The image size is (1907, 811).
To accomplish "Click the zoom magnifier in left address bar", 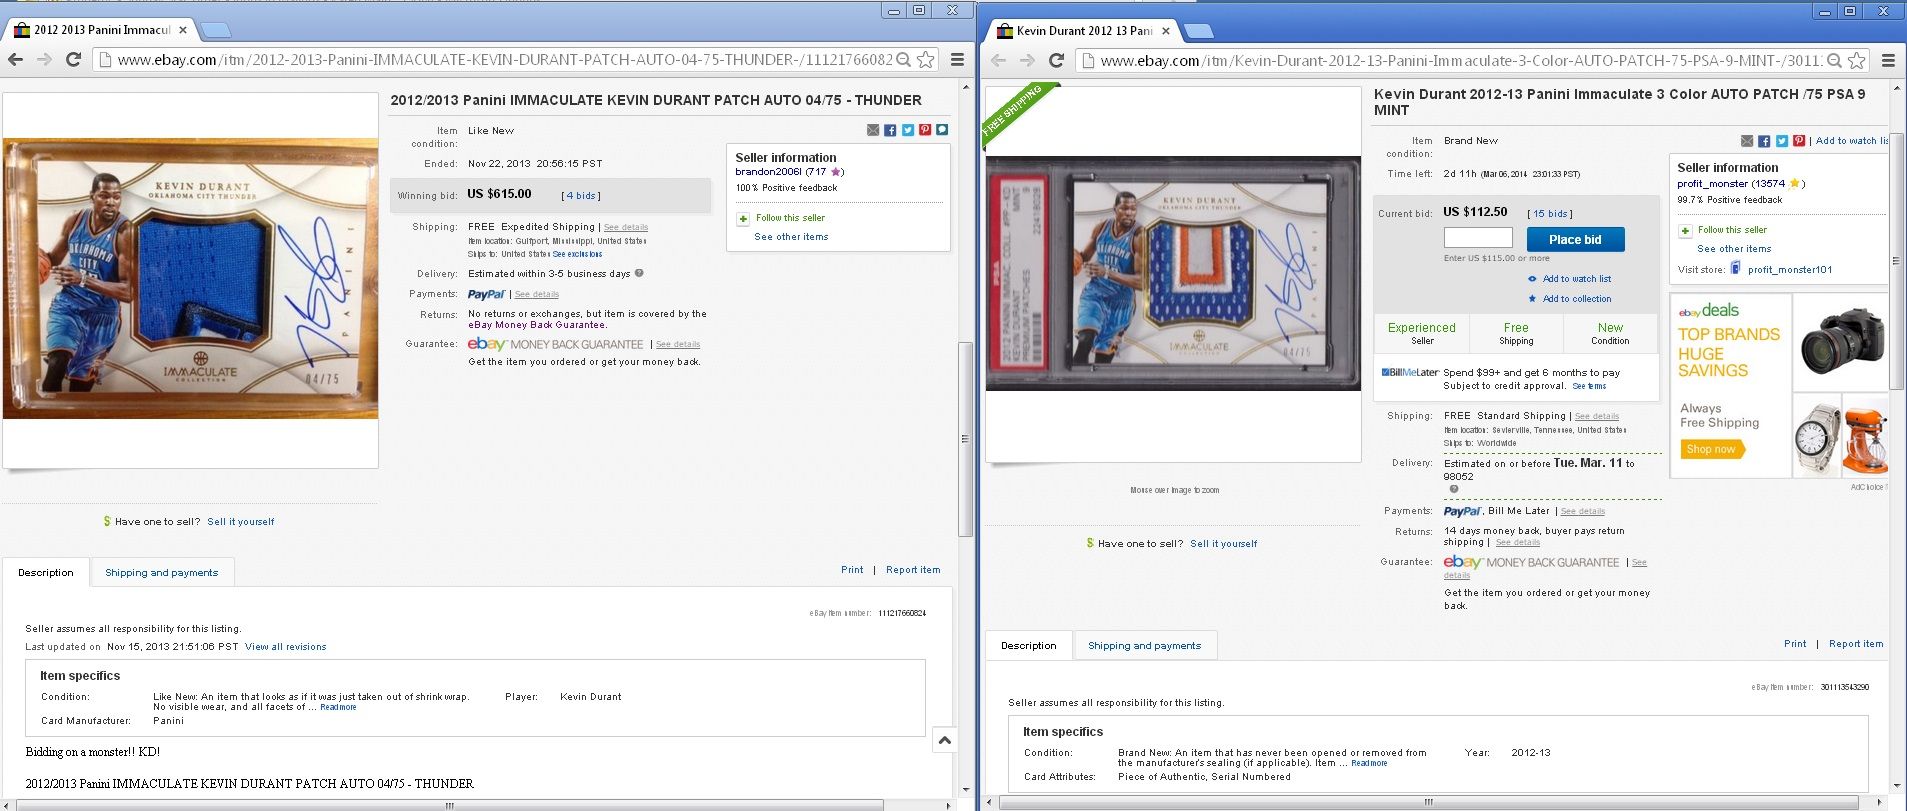I will (903, 60).
